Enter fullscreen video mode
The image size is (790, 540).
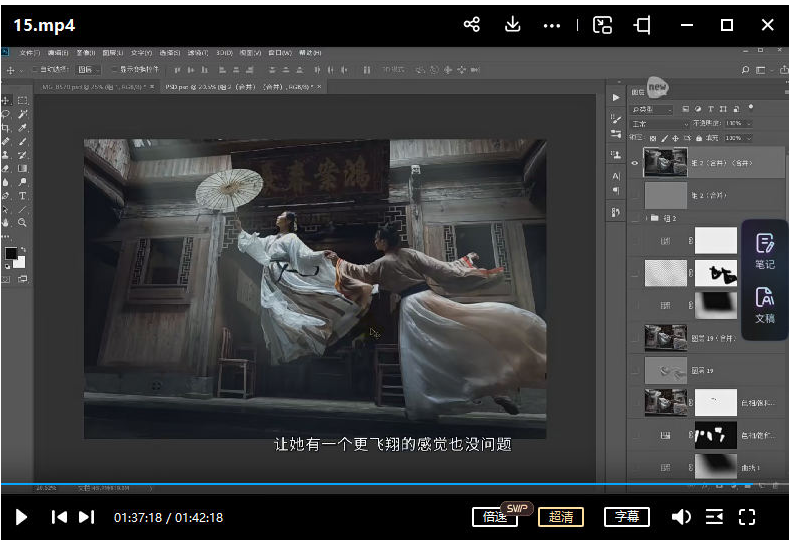click(747, 517)
